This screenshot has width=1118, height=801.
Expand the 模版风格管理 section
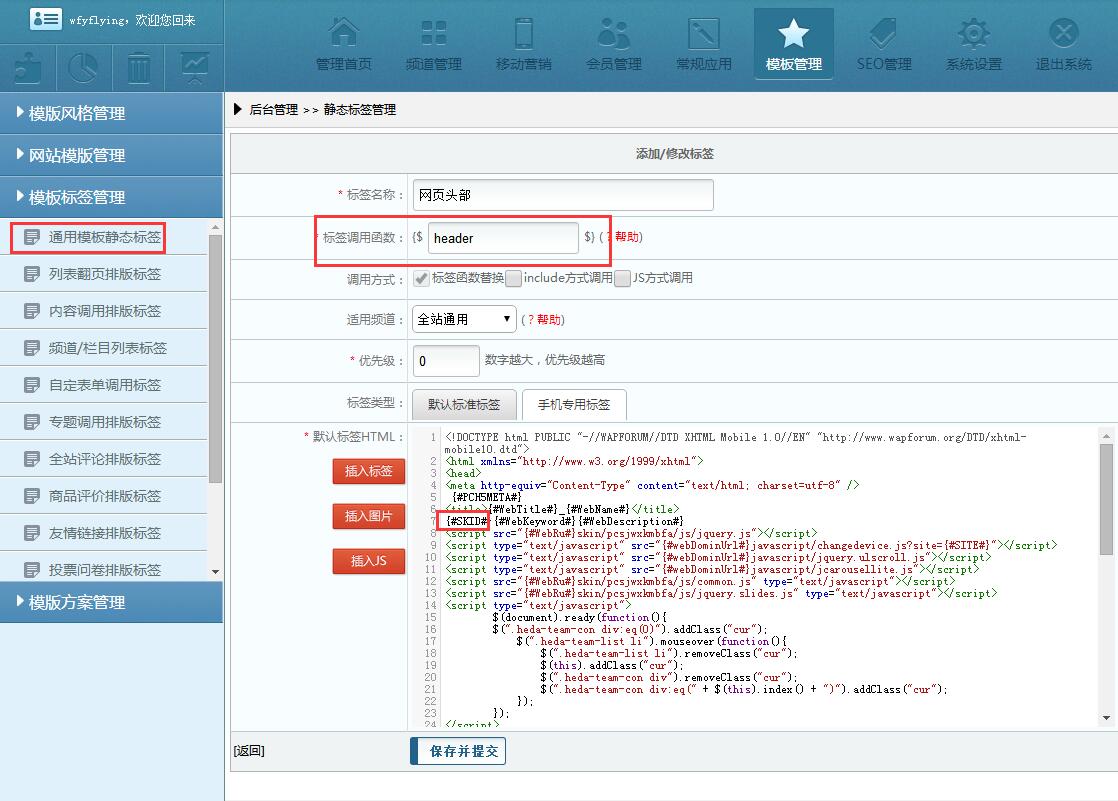pos(111,113)
